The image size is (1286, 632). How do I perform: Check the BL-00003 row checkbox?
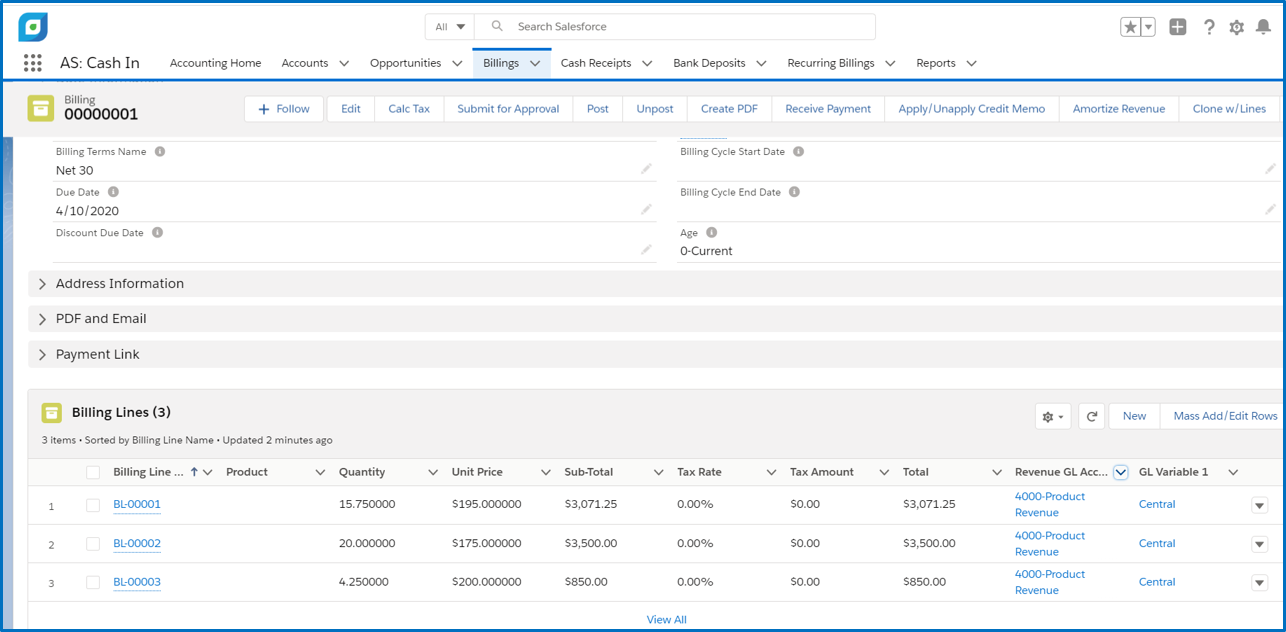click(x=93, y=582)
